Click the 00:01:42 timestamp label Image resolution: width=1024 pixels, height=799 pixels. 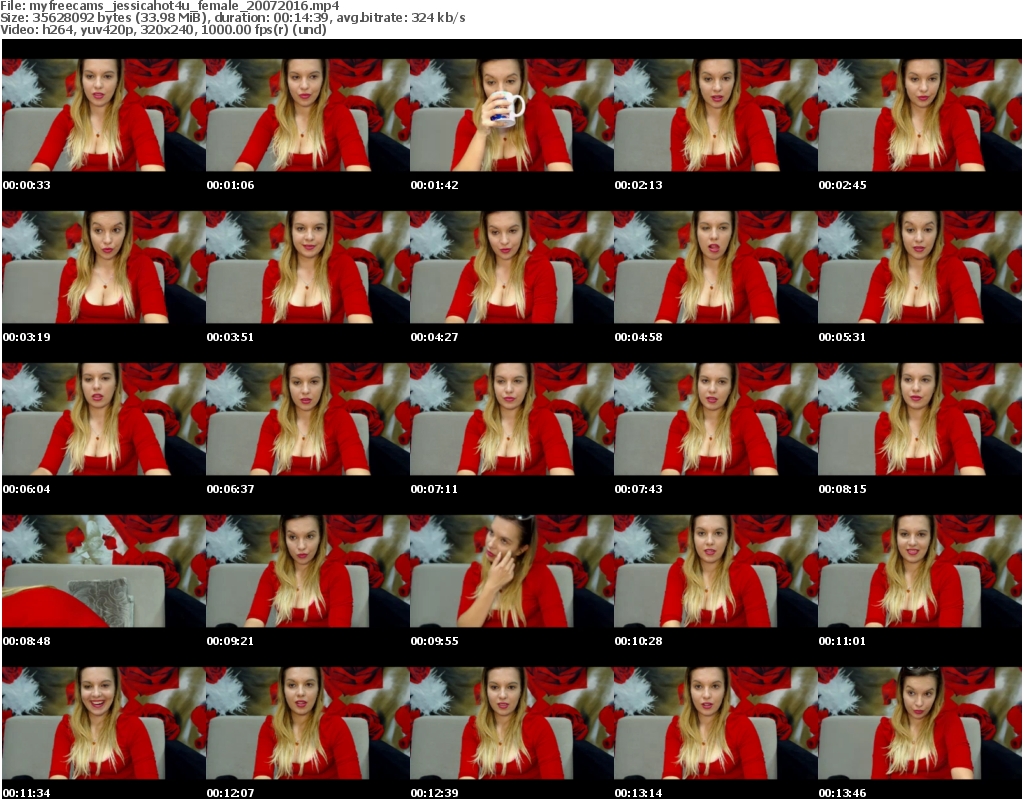434,185
